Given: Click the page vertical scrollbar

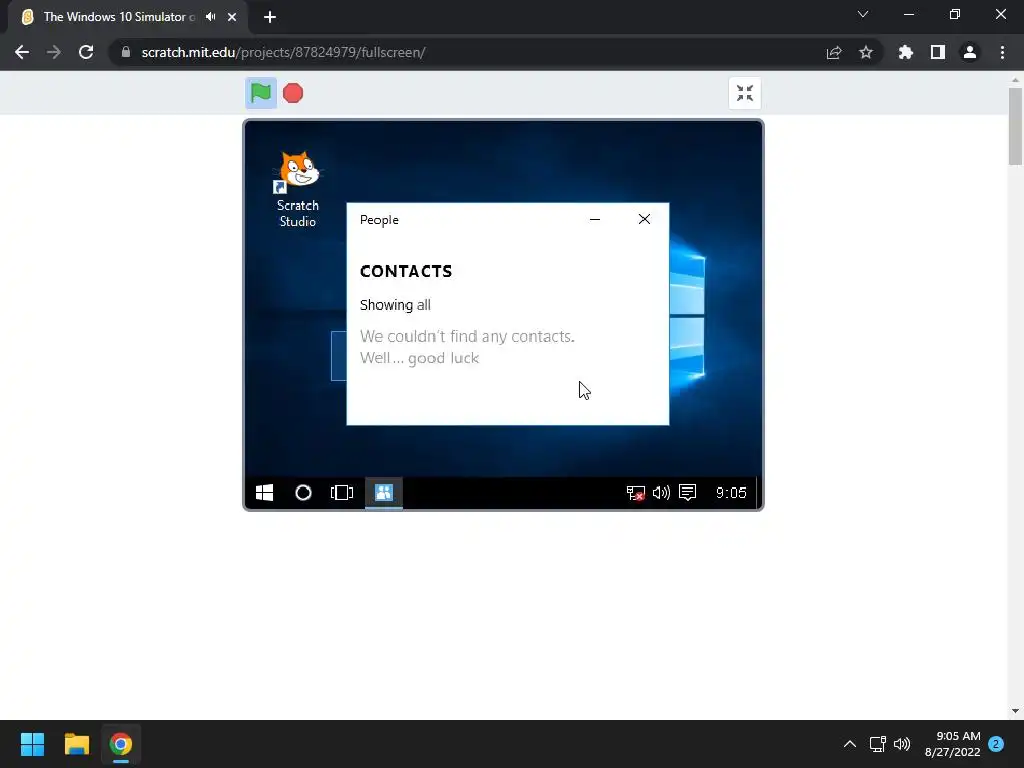Looking at the screenshot, I should 1015,126.
